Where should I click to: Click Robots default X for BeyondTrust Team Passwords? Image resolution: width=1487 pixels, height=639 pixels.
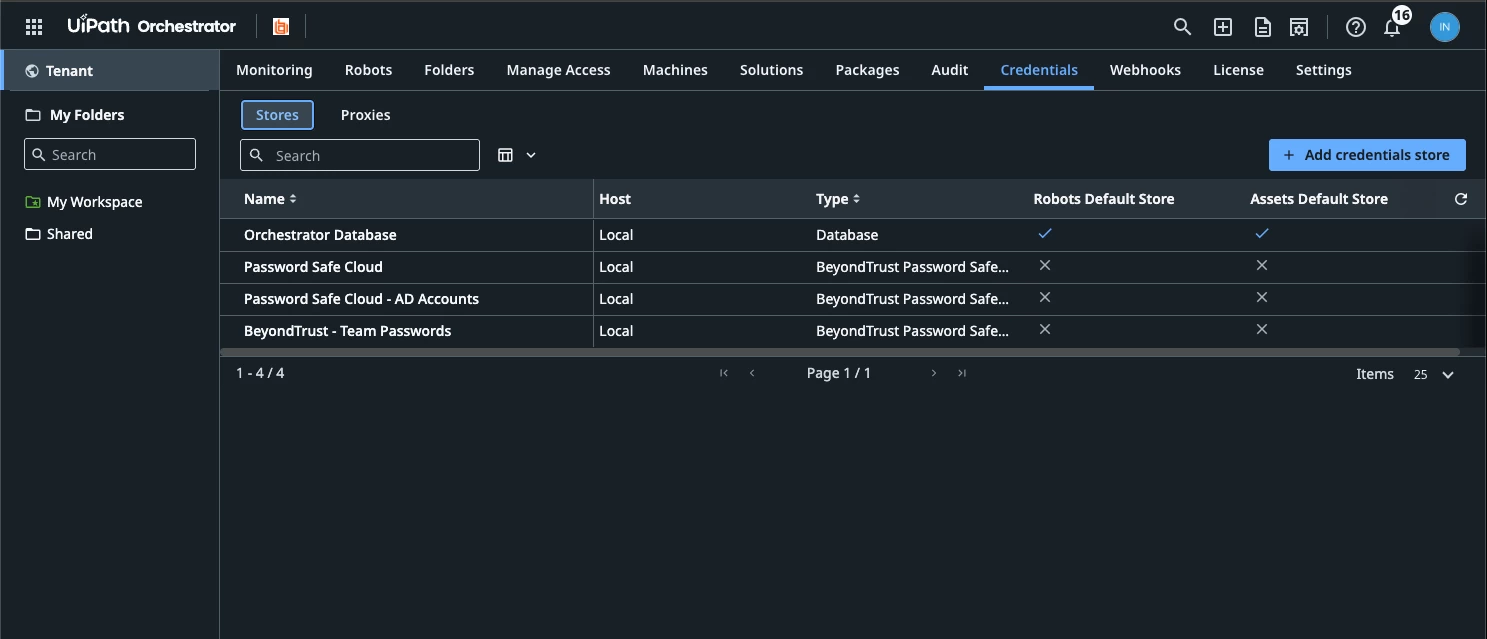click(1045, 329)
